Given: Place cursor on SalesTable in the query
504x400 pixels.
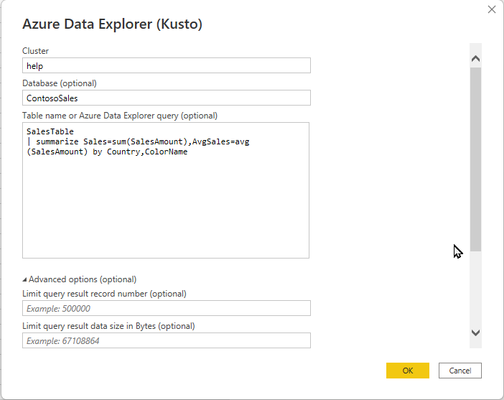Looking at the screenshot, I should click(50, 131).
